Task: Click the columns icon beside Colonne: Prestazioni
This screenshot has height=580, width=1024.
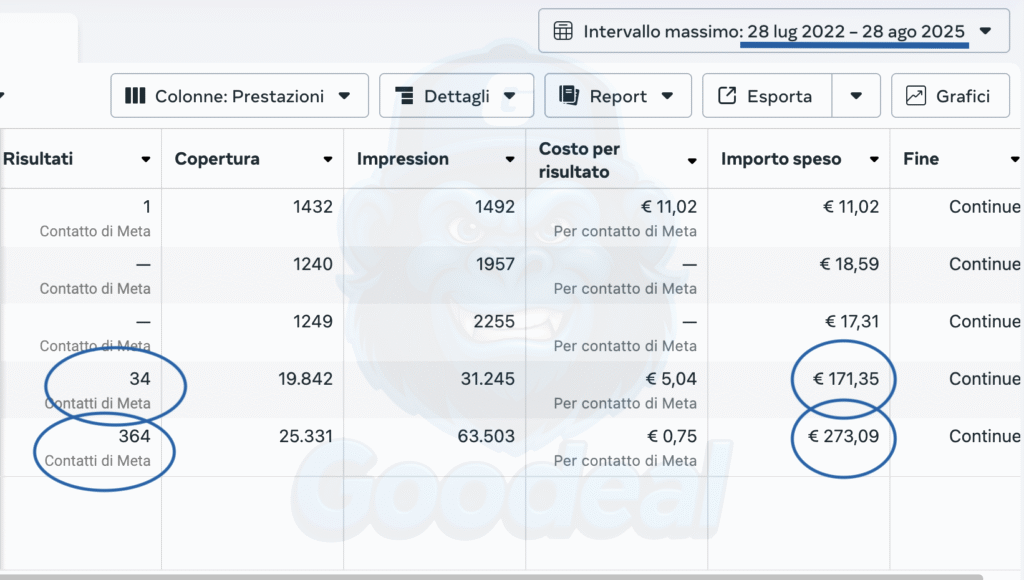Action: point(135,96)
